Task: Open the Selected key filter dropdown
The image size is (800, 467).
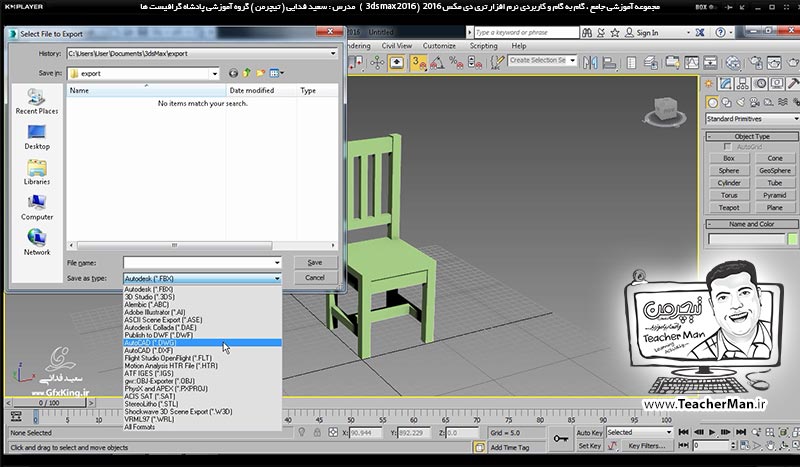Action: click(x=639, y=432)
